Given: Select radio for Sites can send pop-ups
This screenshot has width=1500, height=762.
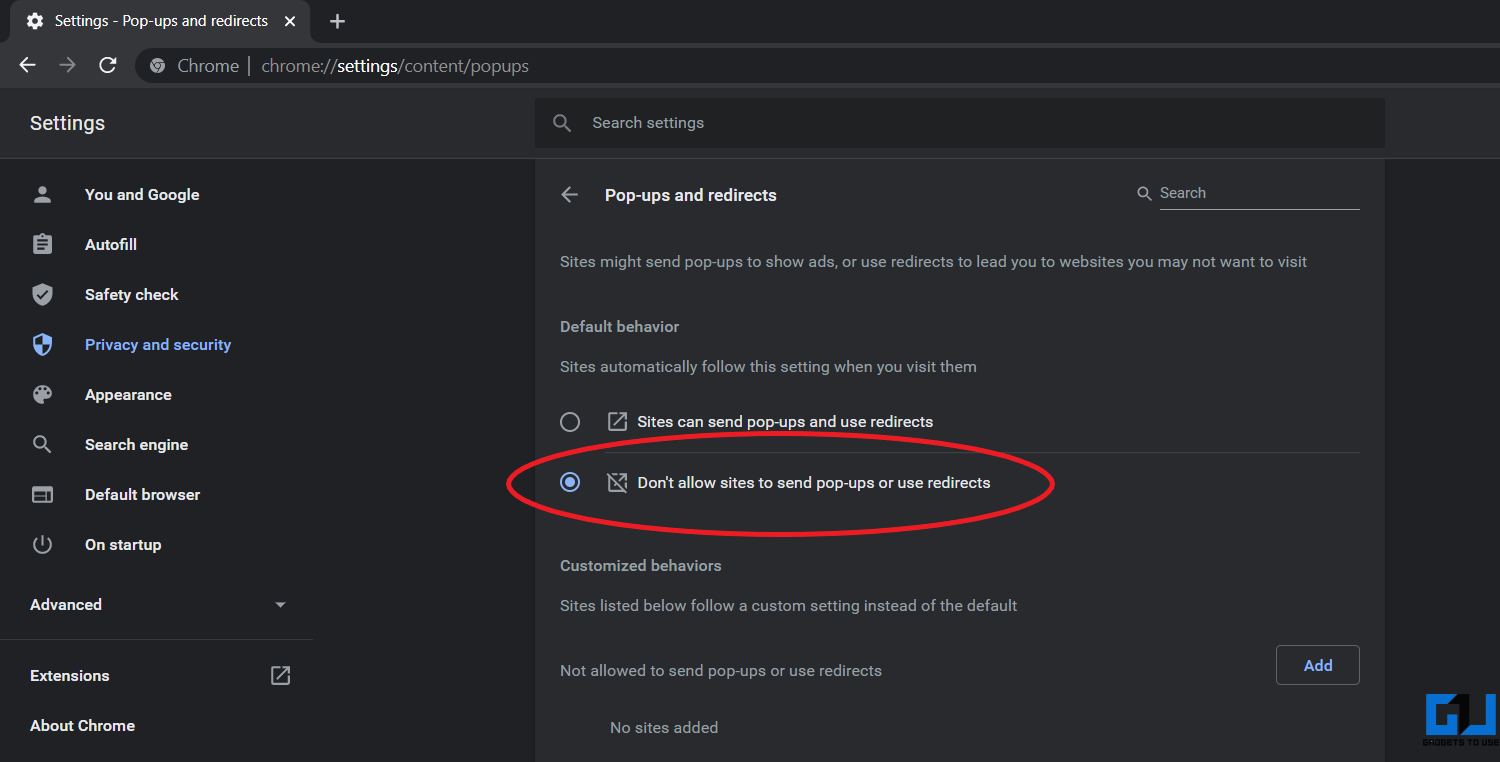Looking at the screenshot, I should coord(570,422).
